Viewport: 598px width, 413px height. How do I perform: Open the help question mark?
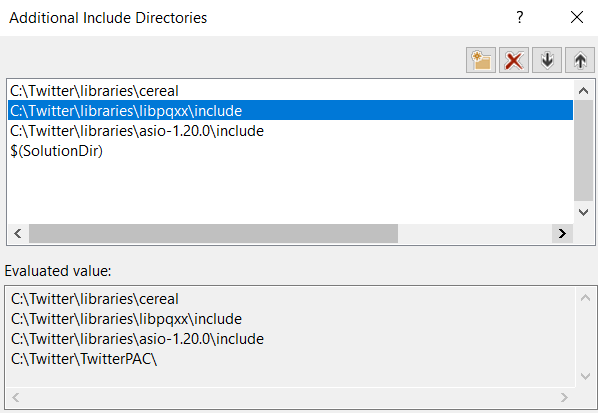click(519, 17)
